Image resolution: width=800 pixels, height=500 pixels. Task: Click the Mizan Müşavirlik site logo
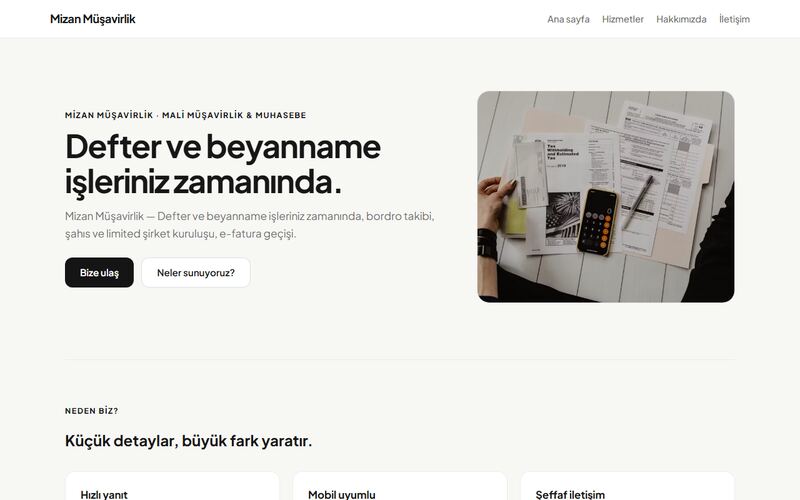click(92, 19)
